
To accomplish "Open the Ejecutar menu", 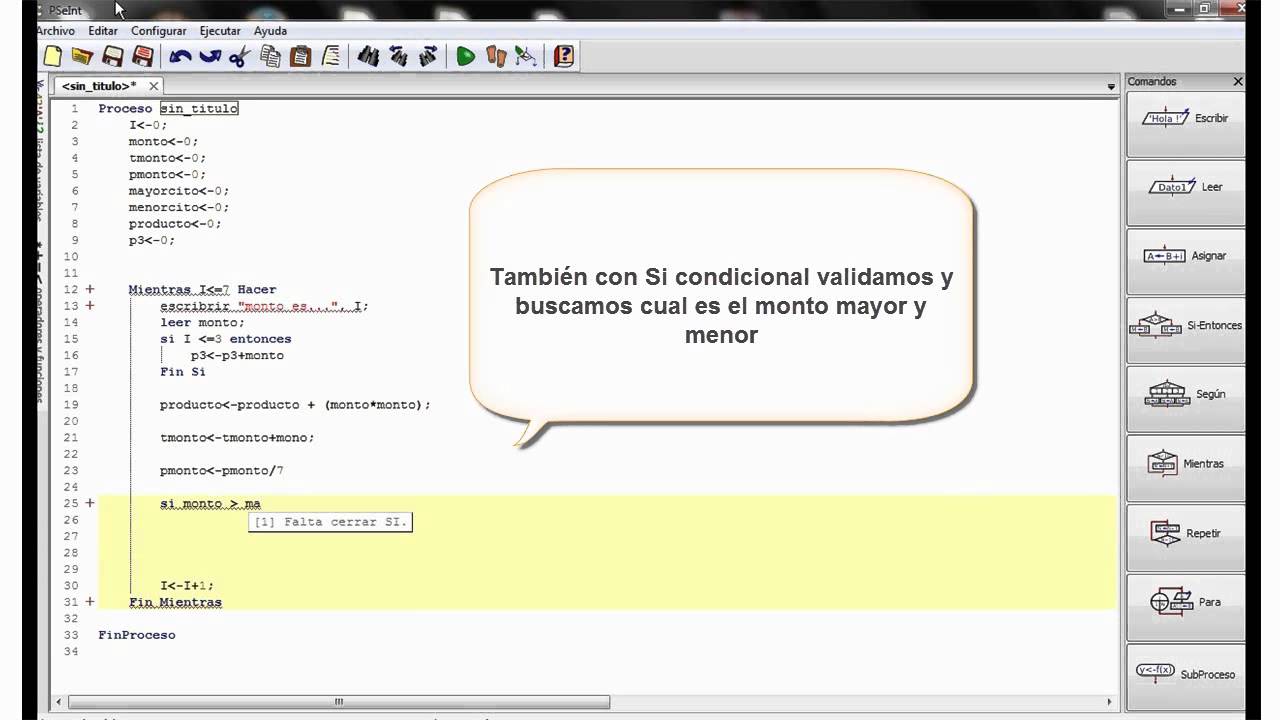I will click(221, 31).
